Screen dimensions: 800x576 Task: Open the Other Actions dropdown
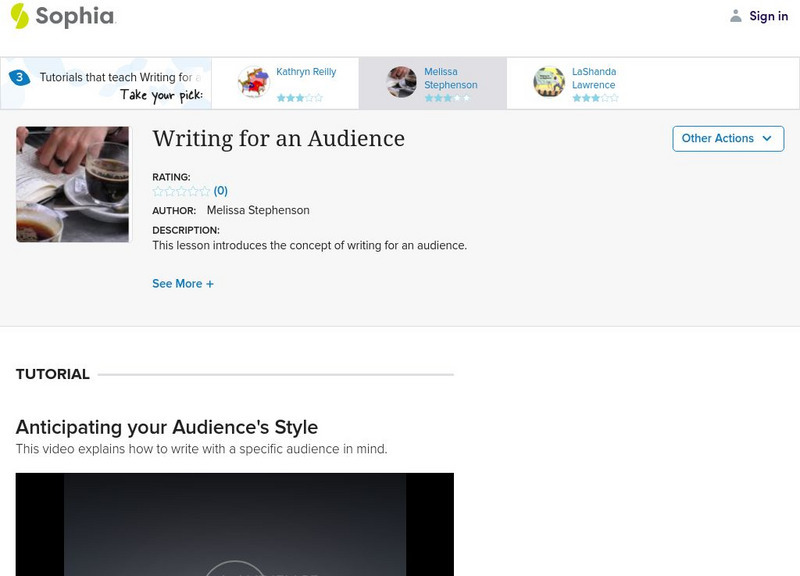(x=726, y=139)
